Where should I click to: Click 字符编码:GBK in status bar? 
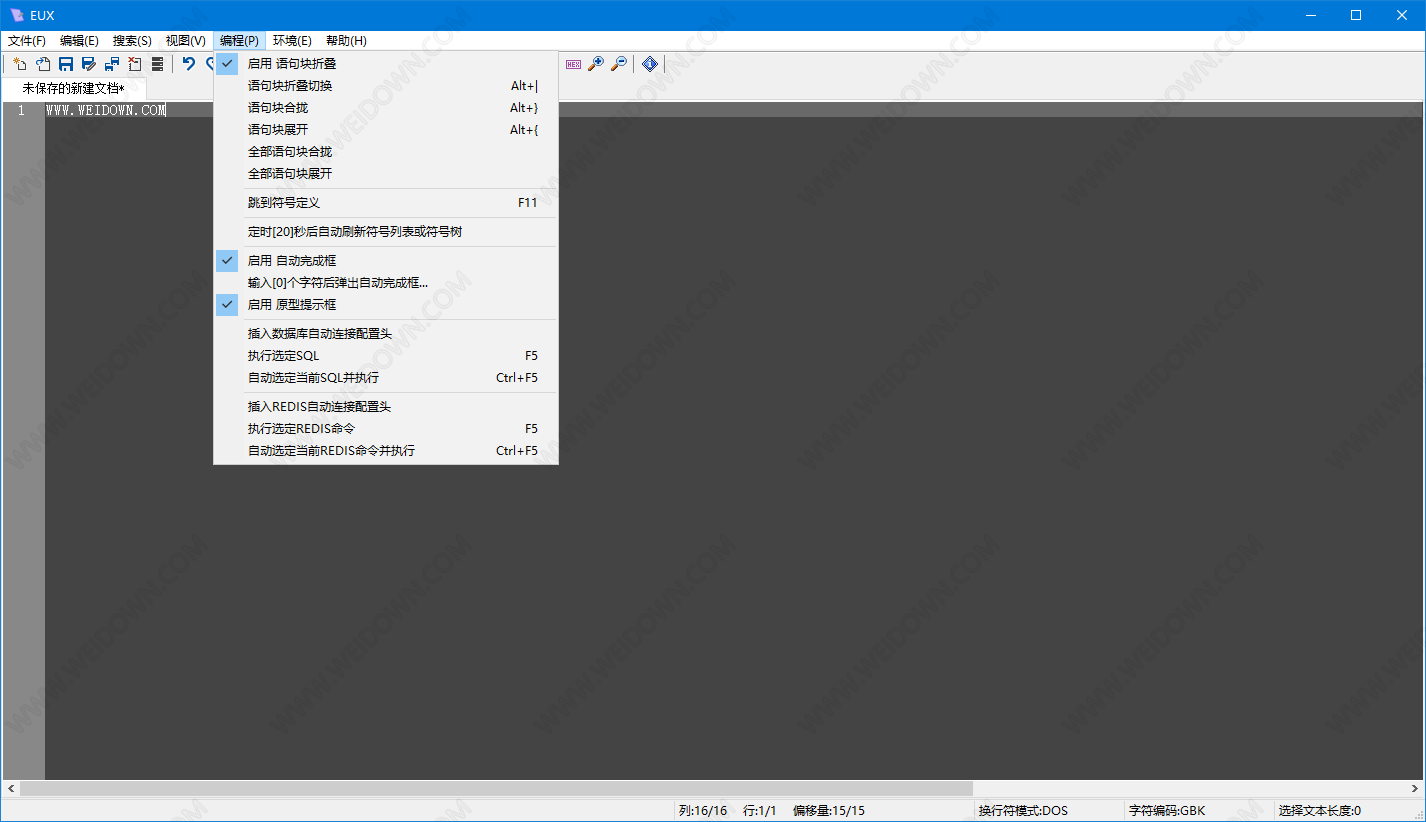(1167, 811)
